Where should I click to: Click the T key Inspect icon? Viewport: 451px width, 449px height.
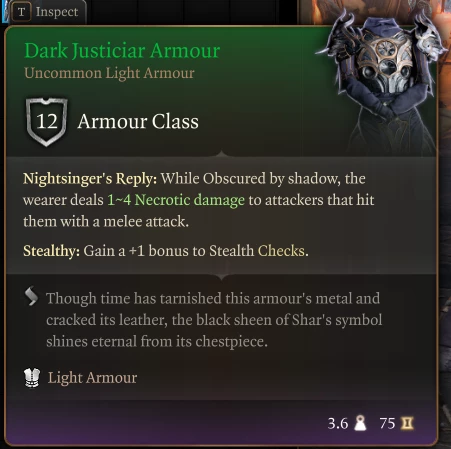pyautogui.click(x=21, y=12)
